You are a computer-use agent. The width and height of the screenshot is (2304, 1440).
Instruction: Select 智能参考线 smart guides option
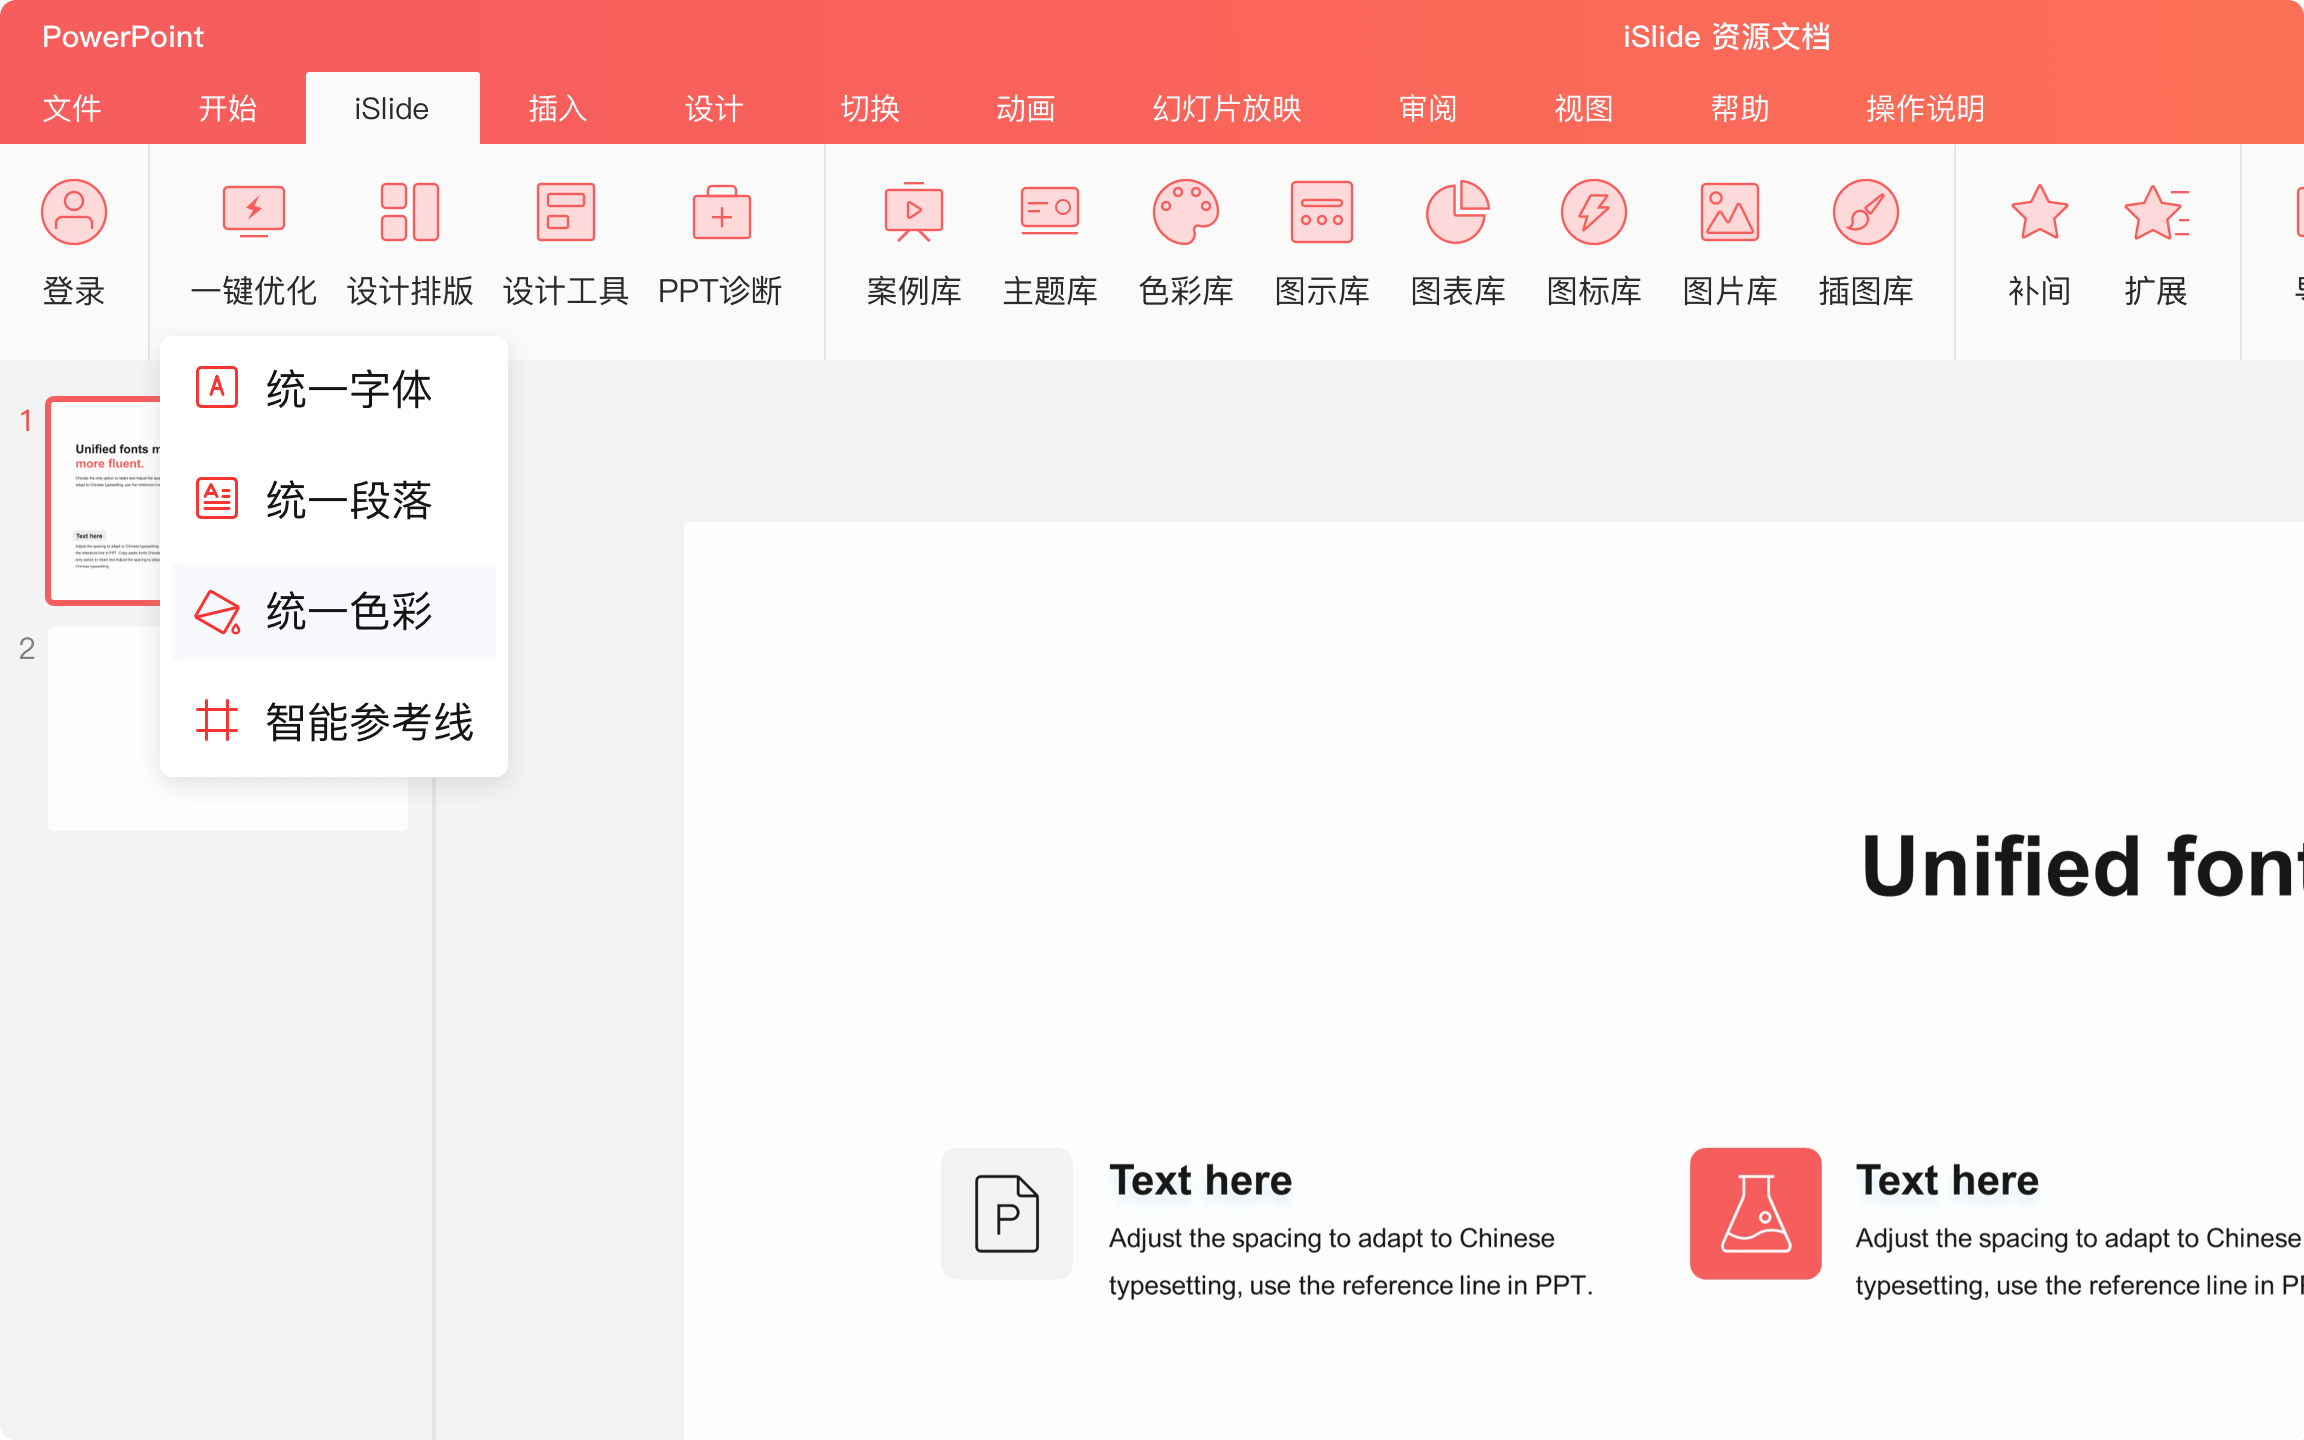[333, 723]
